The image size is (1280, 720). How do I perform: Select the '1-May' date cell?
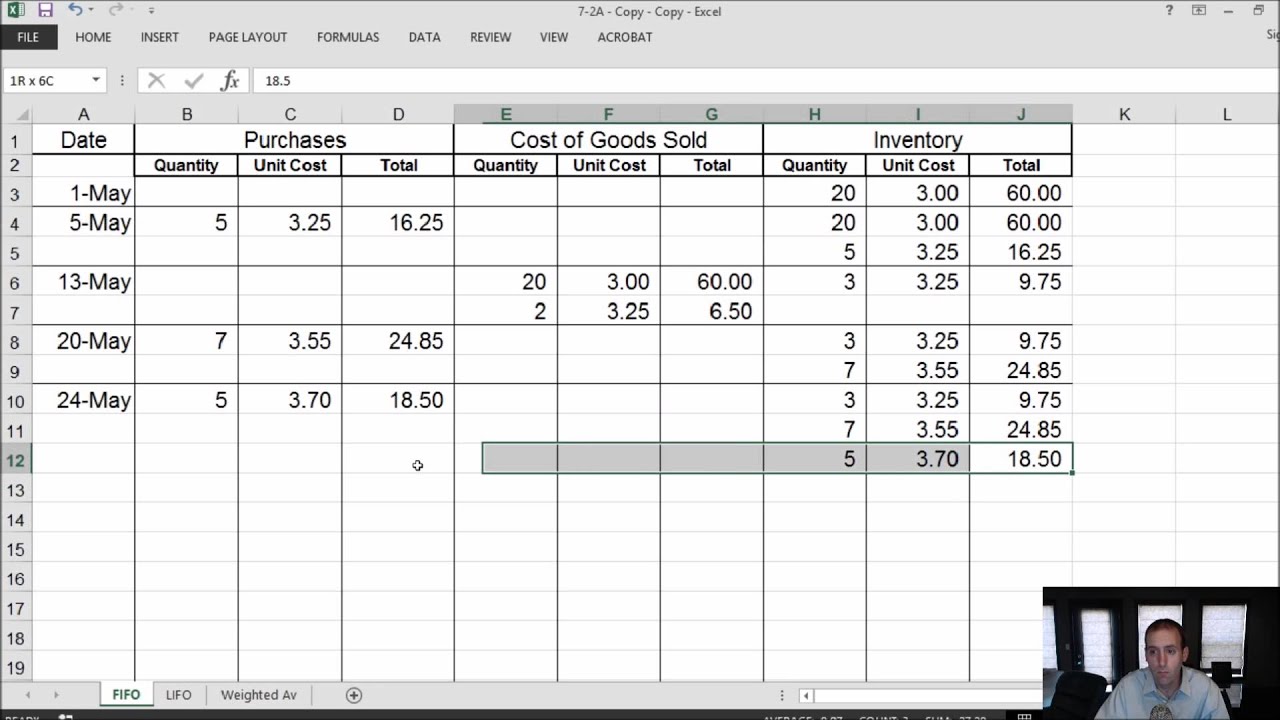tap(83, 193)
